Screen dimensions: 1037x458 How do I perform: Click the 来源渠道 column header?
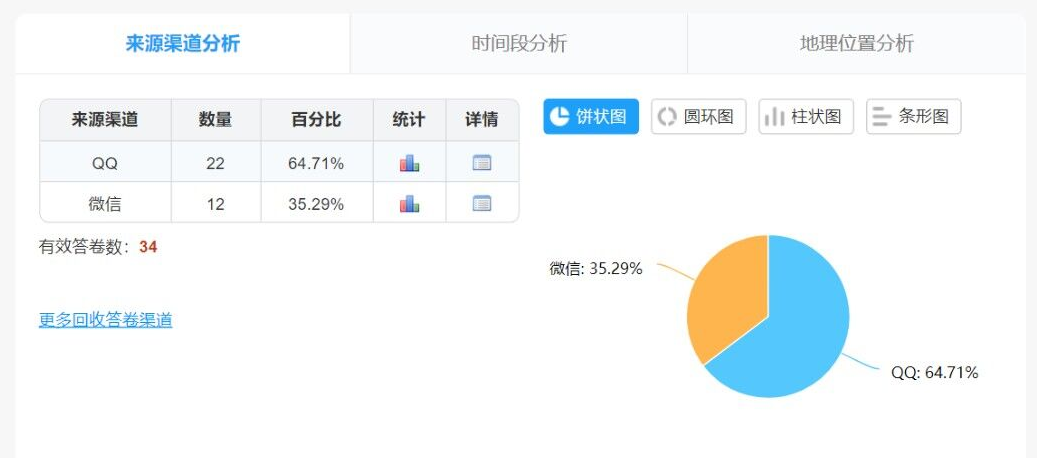[105, 120]
